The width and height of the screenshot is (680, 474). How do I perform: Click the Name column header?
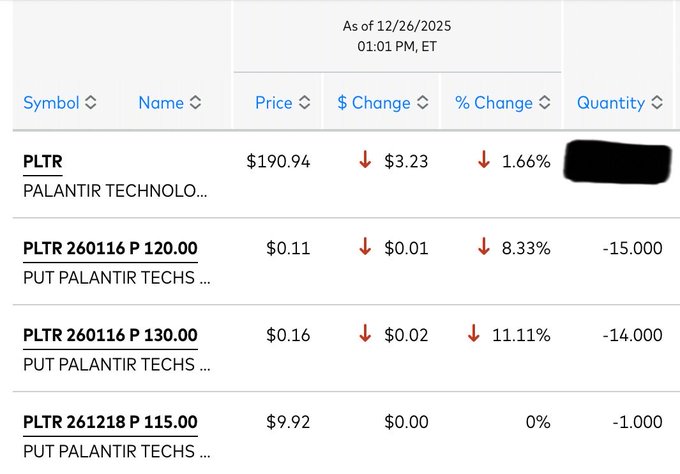pyautogui.click(x=161, y=103)
